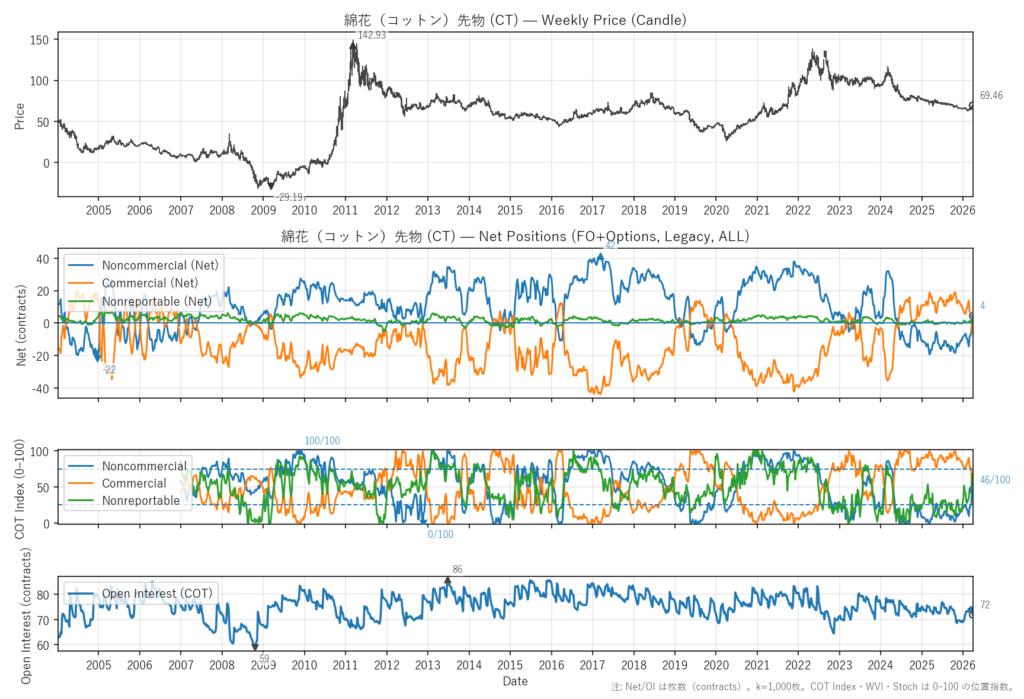Click the 59 open interest low marker
1024x699 pixels.
click(x=264, y=659)
